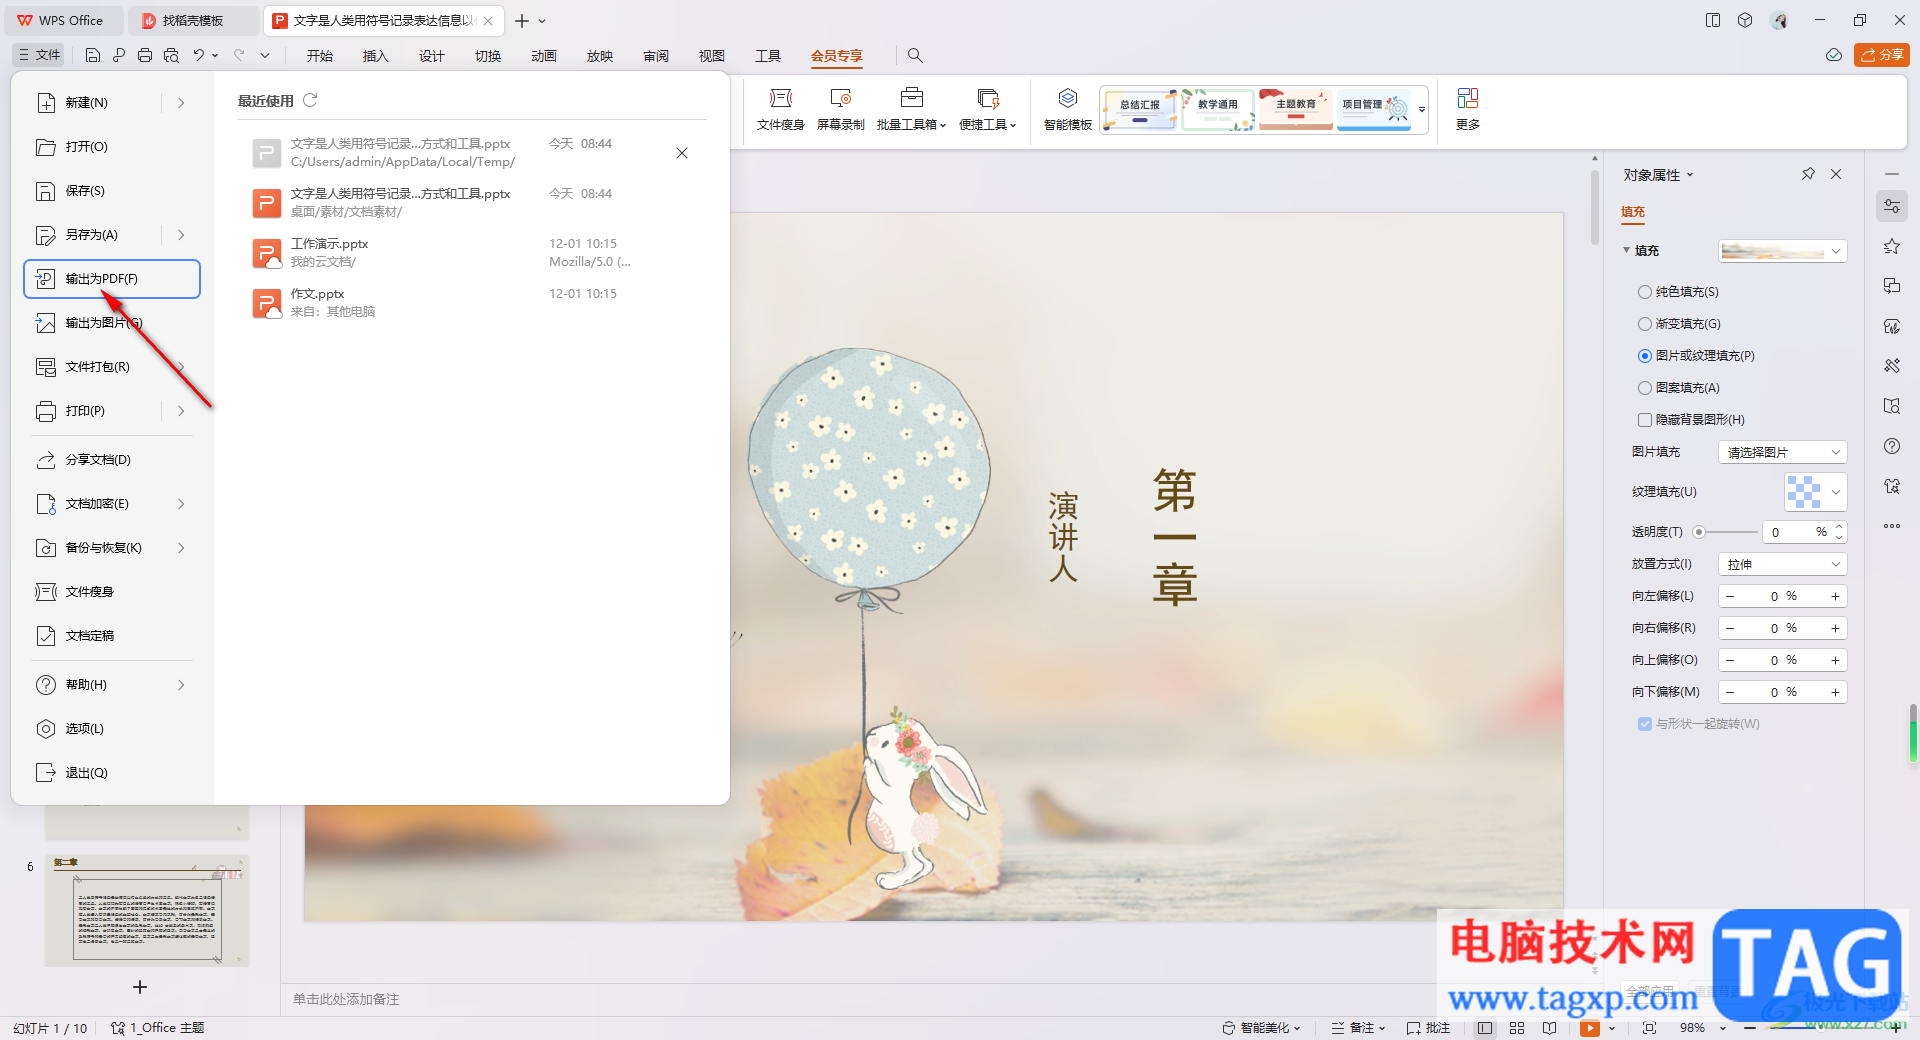Click the undo arrow icon
The image size is (1920, 1040).
point(198,56)
